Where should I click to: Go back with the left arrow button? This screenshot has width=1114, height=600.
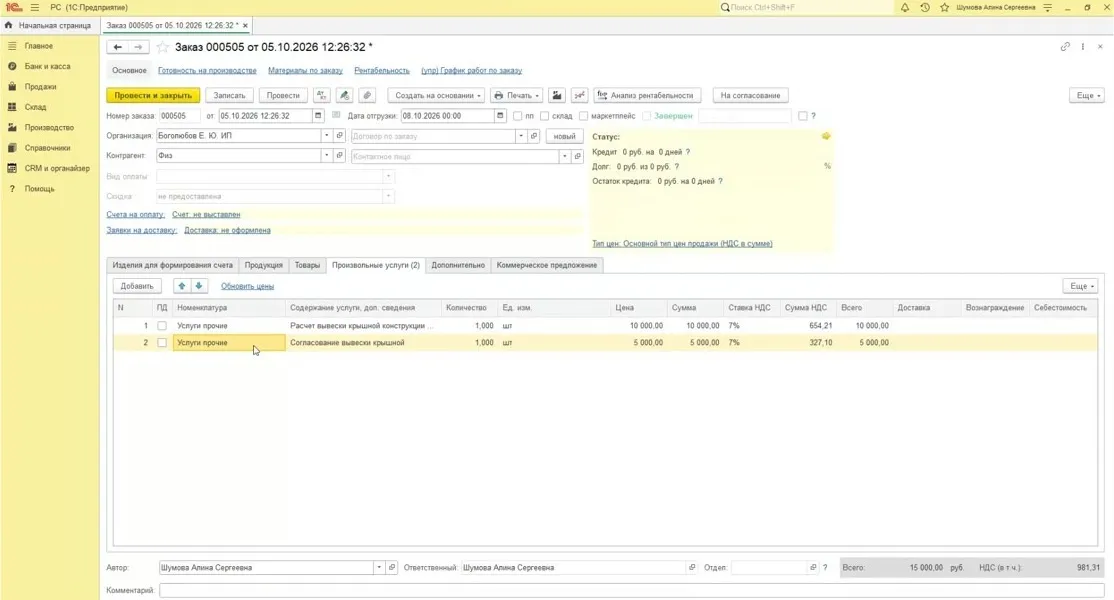click(117, 47)
